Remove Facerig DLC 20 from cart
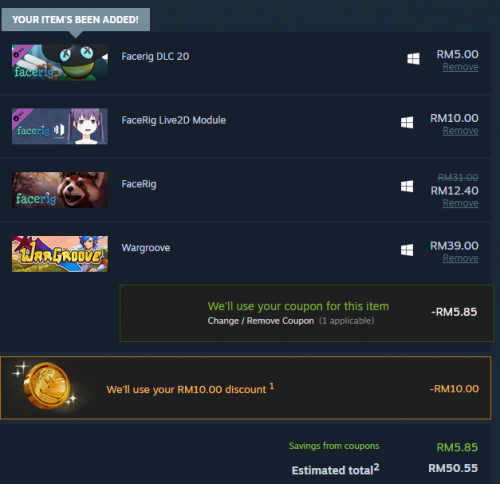Image resolution: width=500 pixels, height=484 pixels. [x=460, y=67]
